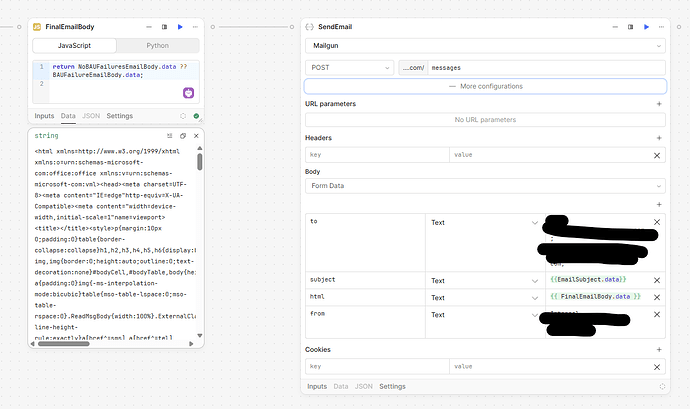Open type dropdown for 'html' field
690x409 pixels.
tap(485, 298)
